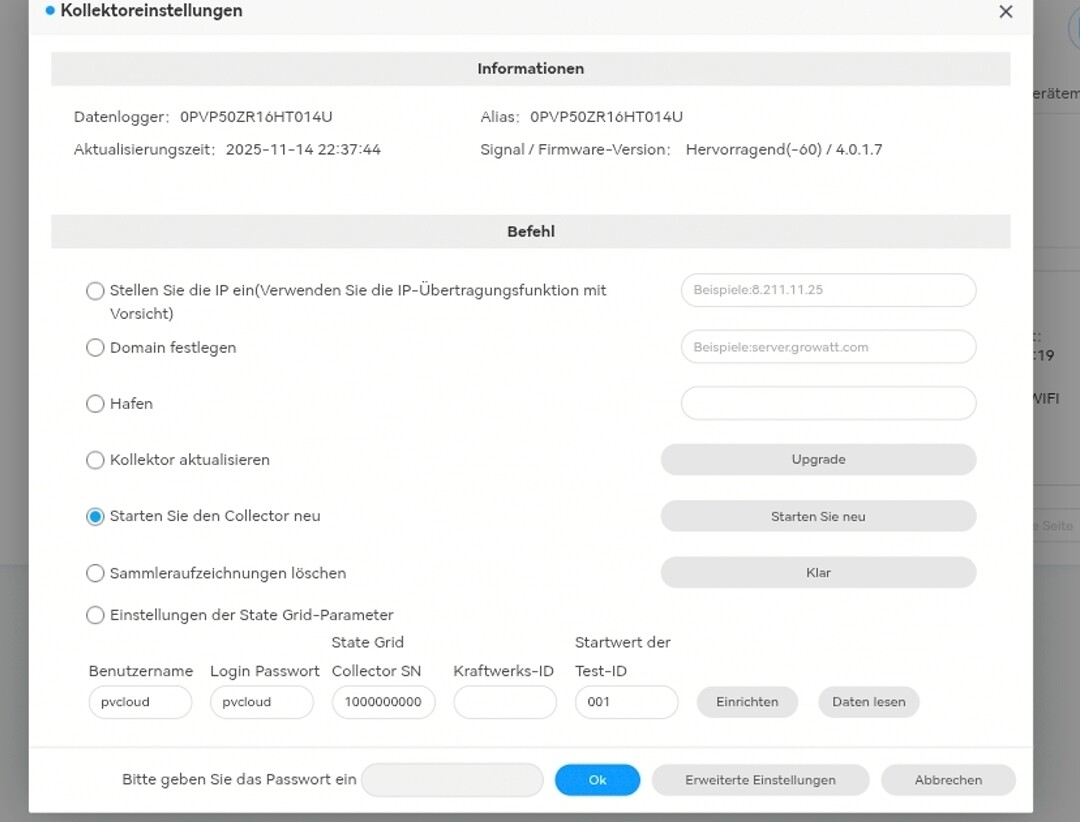The height and width of the screenshot is (822, 1080).
Task: Confirm with the blue Ok button
Action: point(597,780)
